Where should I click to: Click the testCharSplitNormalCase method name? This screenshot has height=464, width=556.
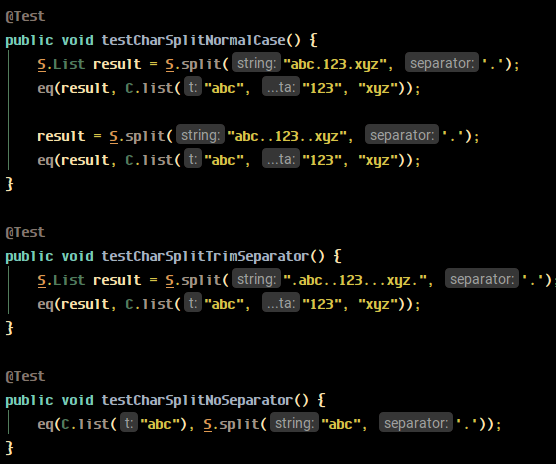point(193,40)
